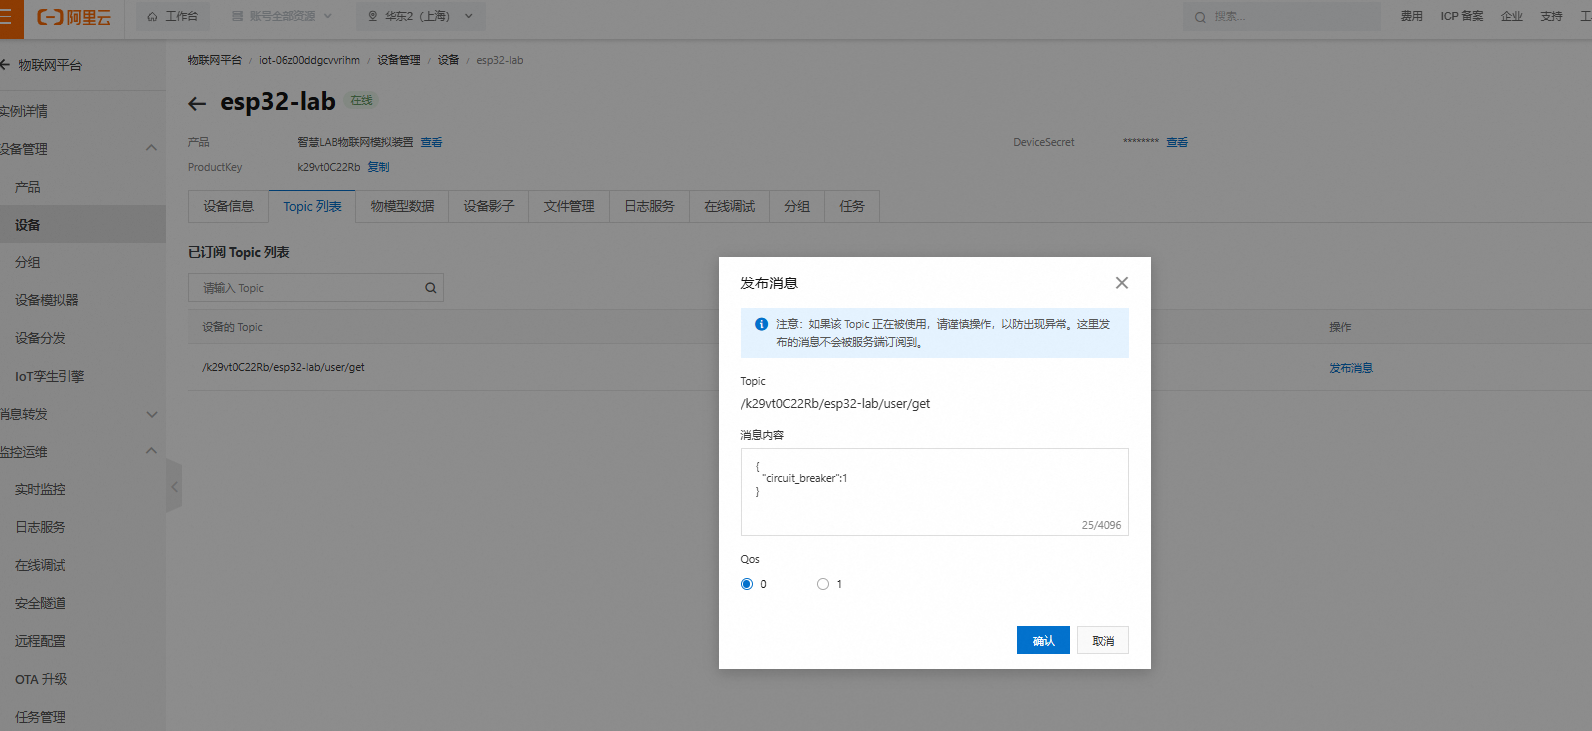Open the account resources dropdown
The image size is (1592, 731).
[281, 17]
